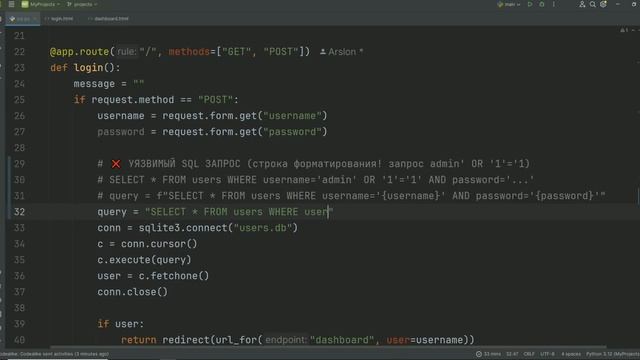Open the main run configuration dropdown
Image resolution: width=640 pixels, height=360 pixels.
click(509, 4)
